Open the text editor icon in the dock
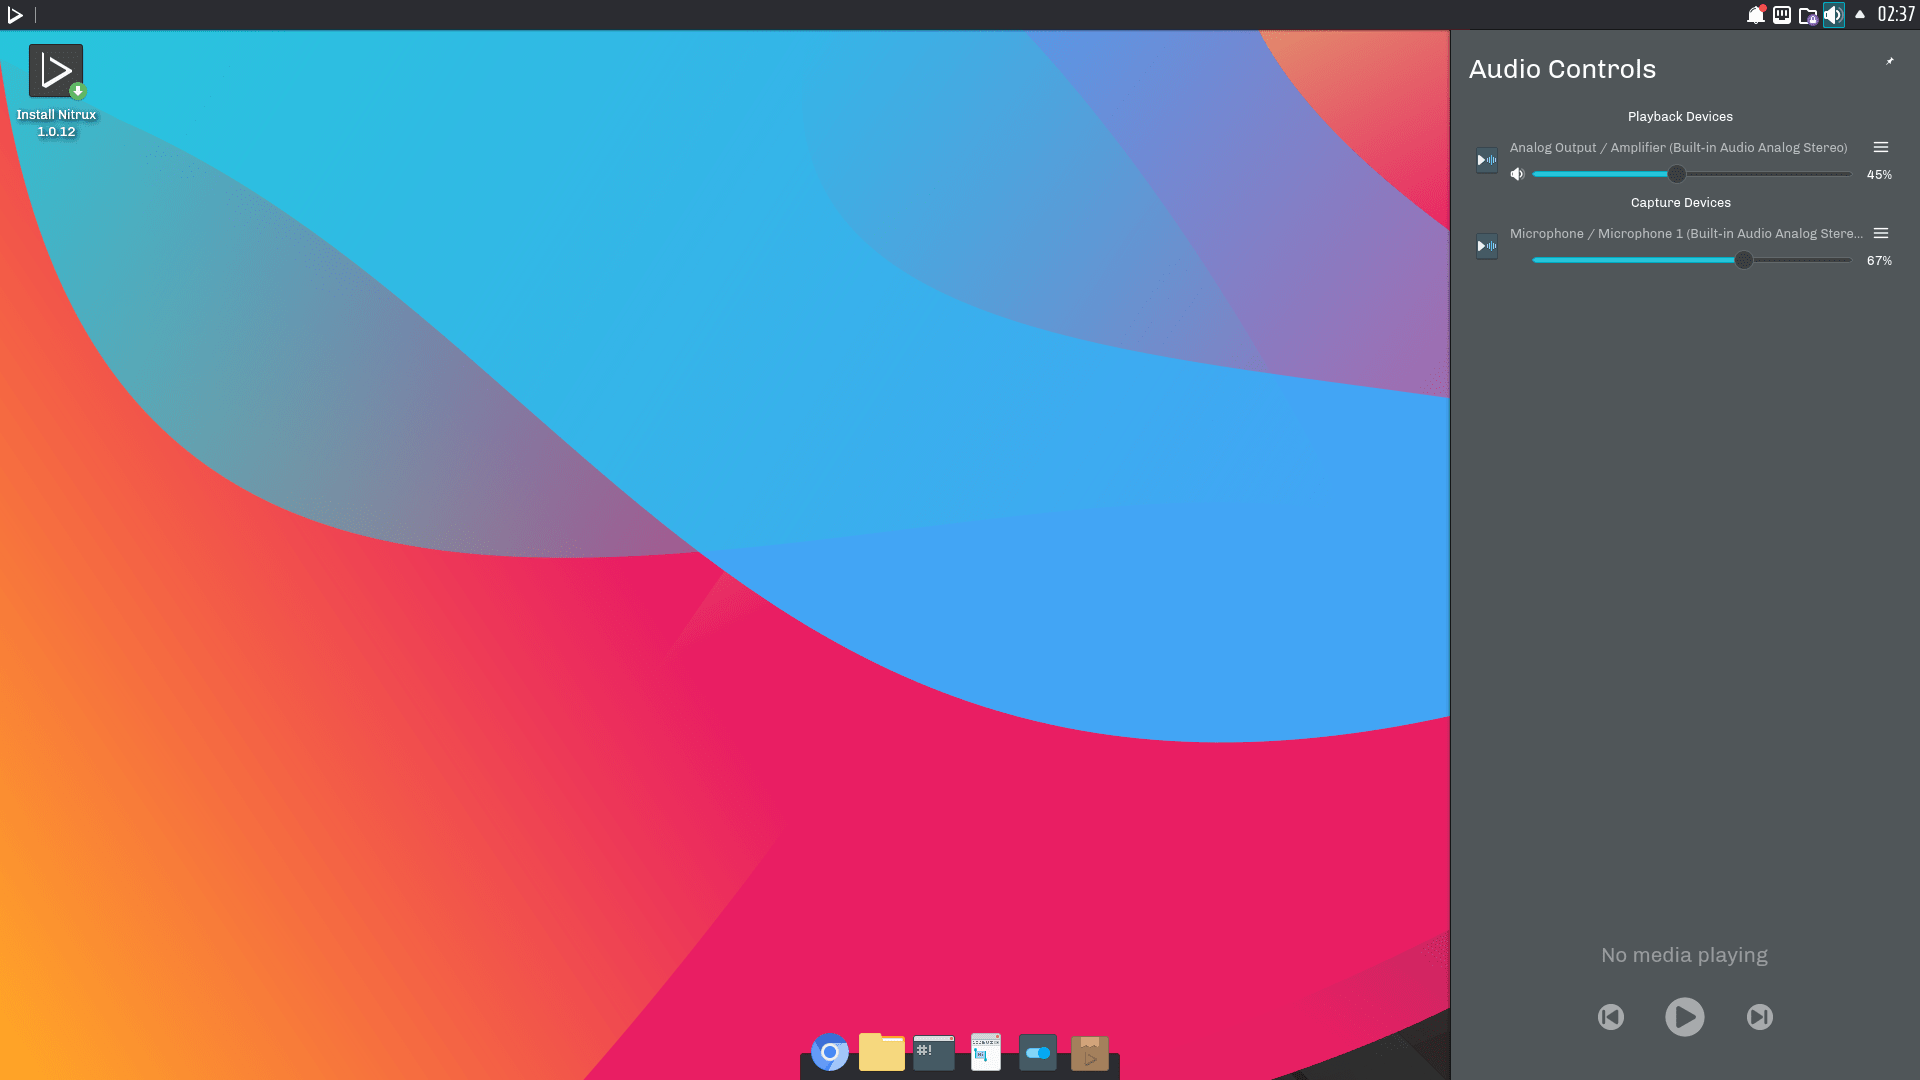The width and height of the screenshot is (1920, 1080). (x=985, y=1052)
